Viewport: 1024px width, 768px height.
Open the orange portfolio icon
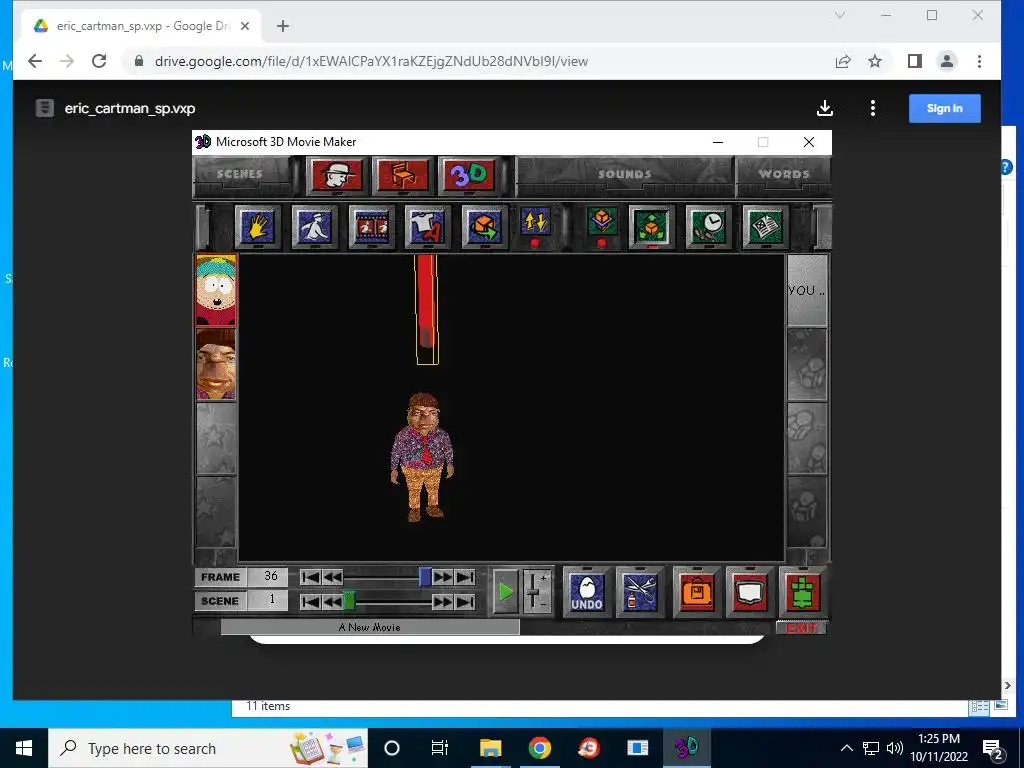pos(696,592)
